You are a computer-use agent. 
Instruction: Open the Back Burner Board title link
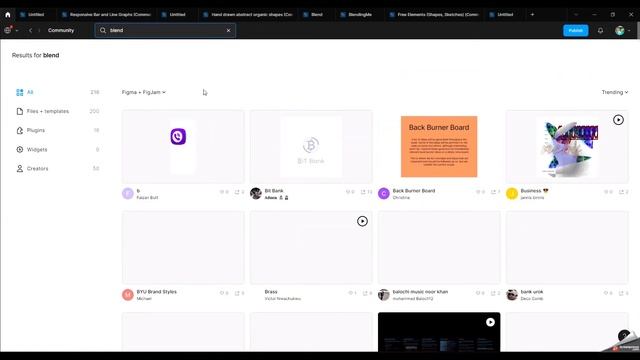[414, 191]
